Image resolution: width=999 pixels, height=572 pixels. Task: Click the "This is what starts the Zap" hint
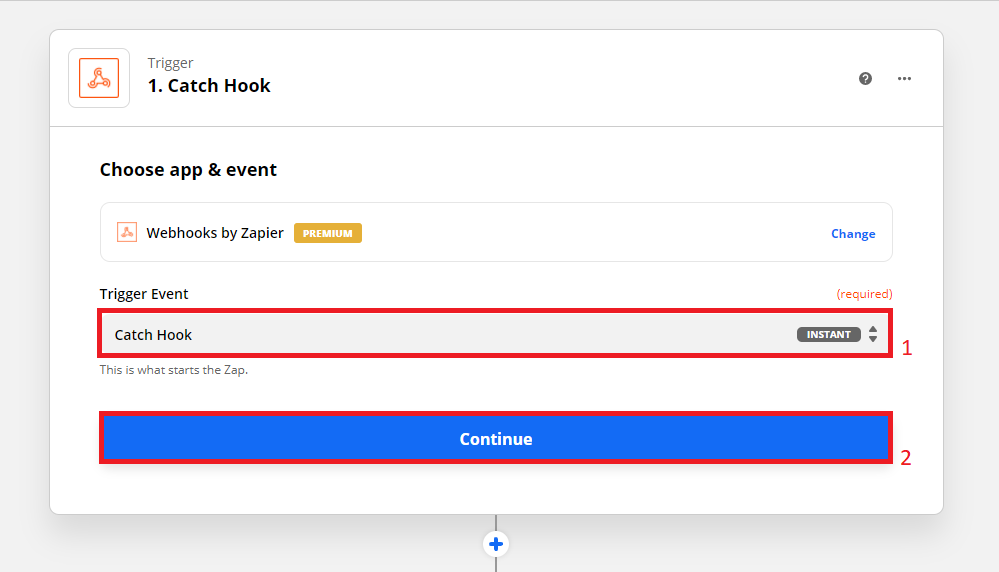(x=173, y=370)
